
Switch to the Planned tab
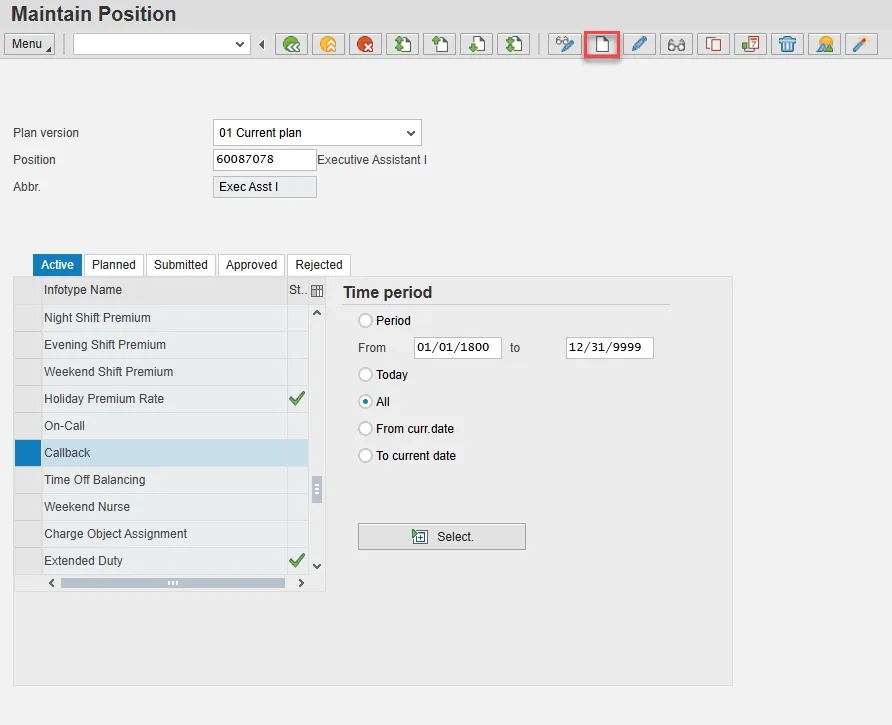114,265
